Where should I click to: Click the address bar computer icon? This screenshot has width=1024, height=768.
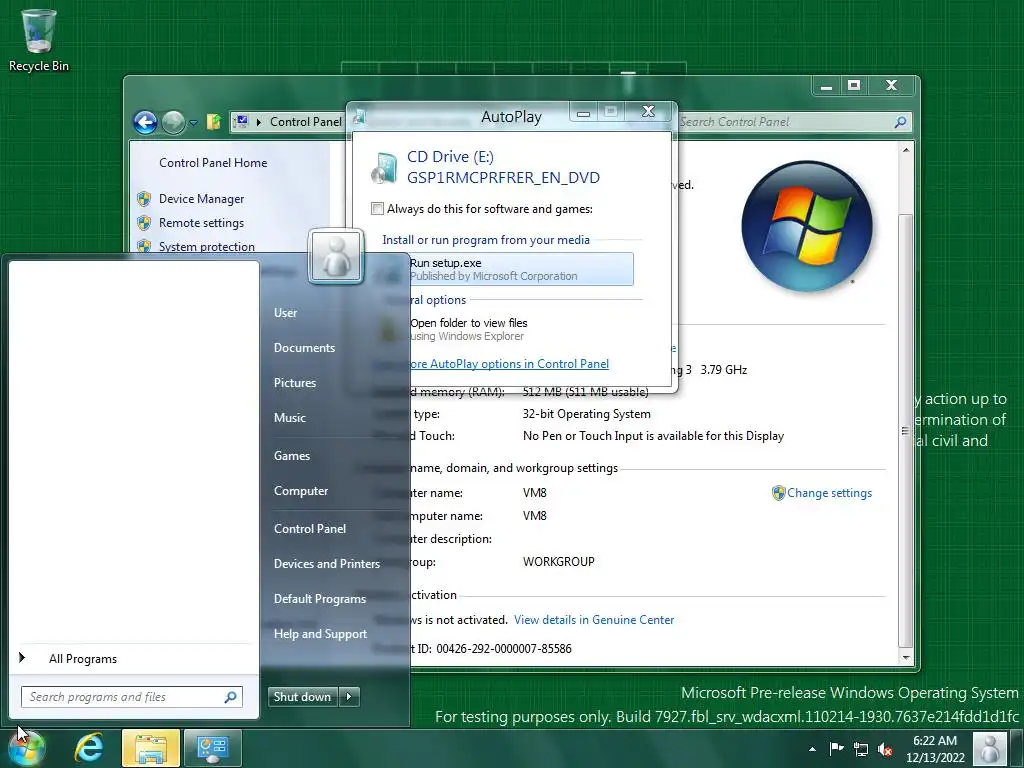(242, 121)
